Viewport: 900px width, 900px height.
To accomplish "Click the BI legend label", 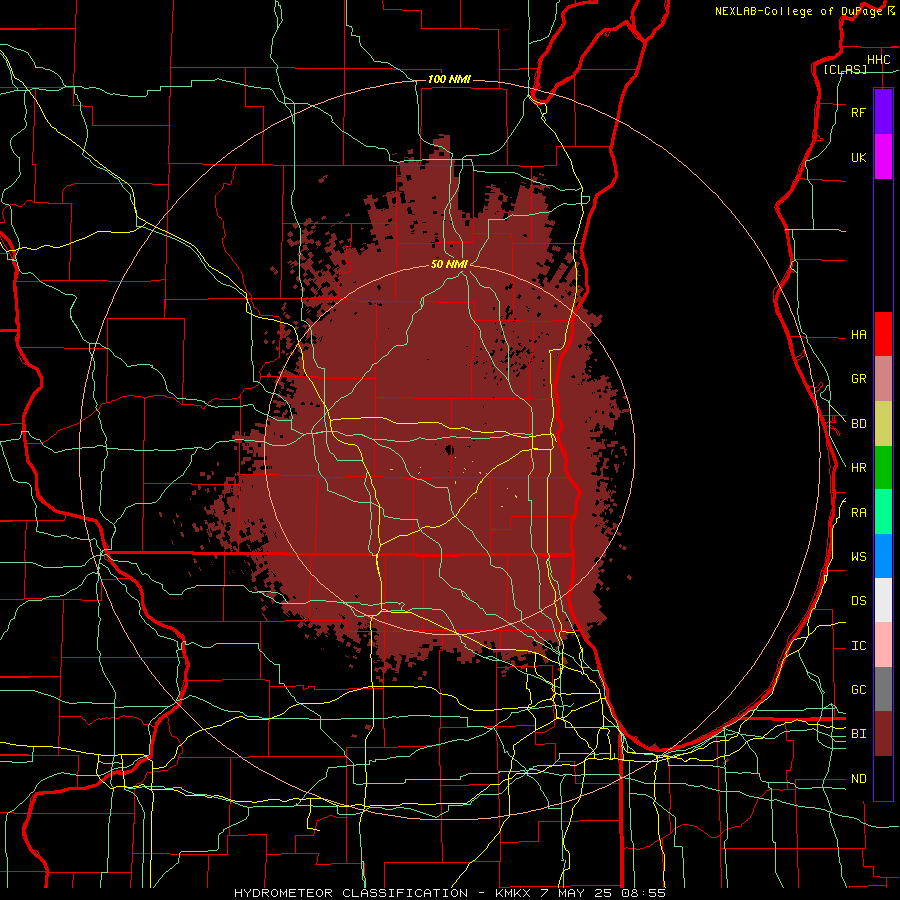I will pos(858,734).
